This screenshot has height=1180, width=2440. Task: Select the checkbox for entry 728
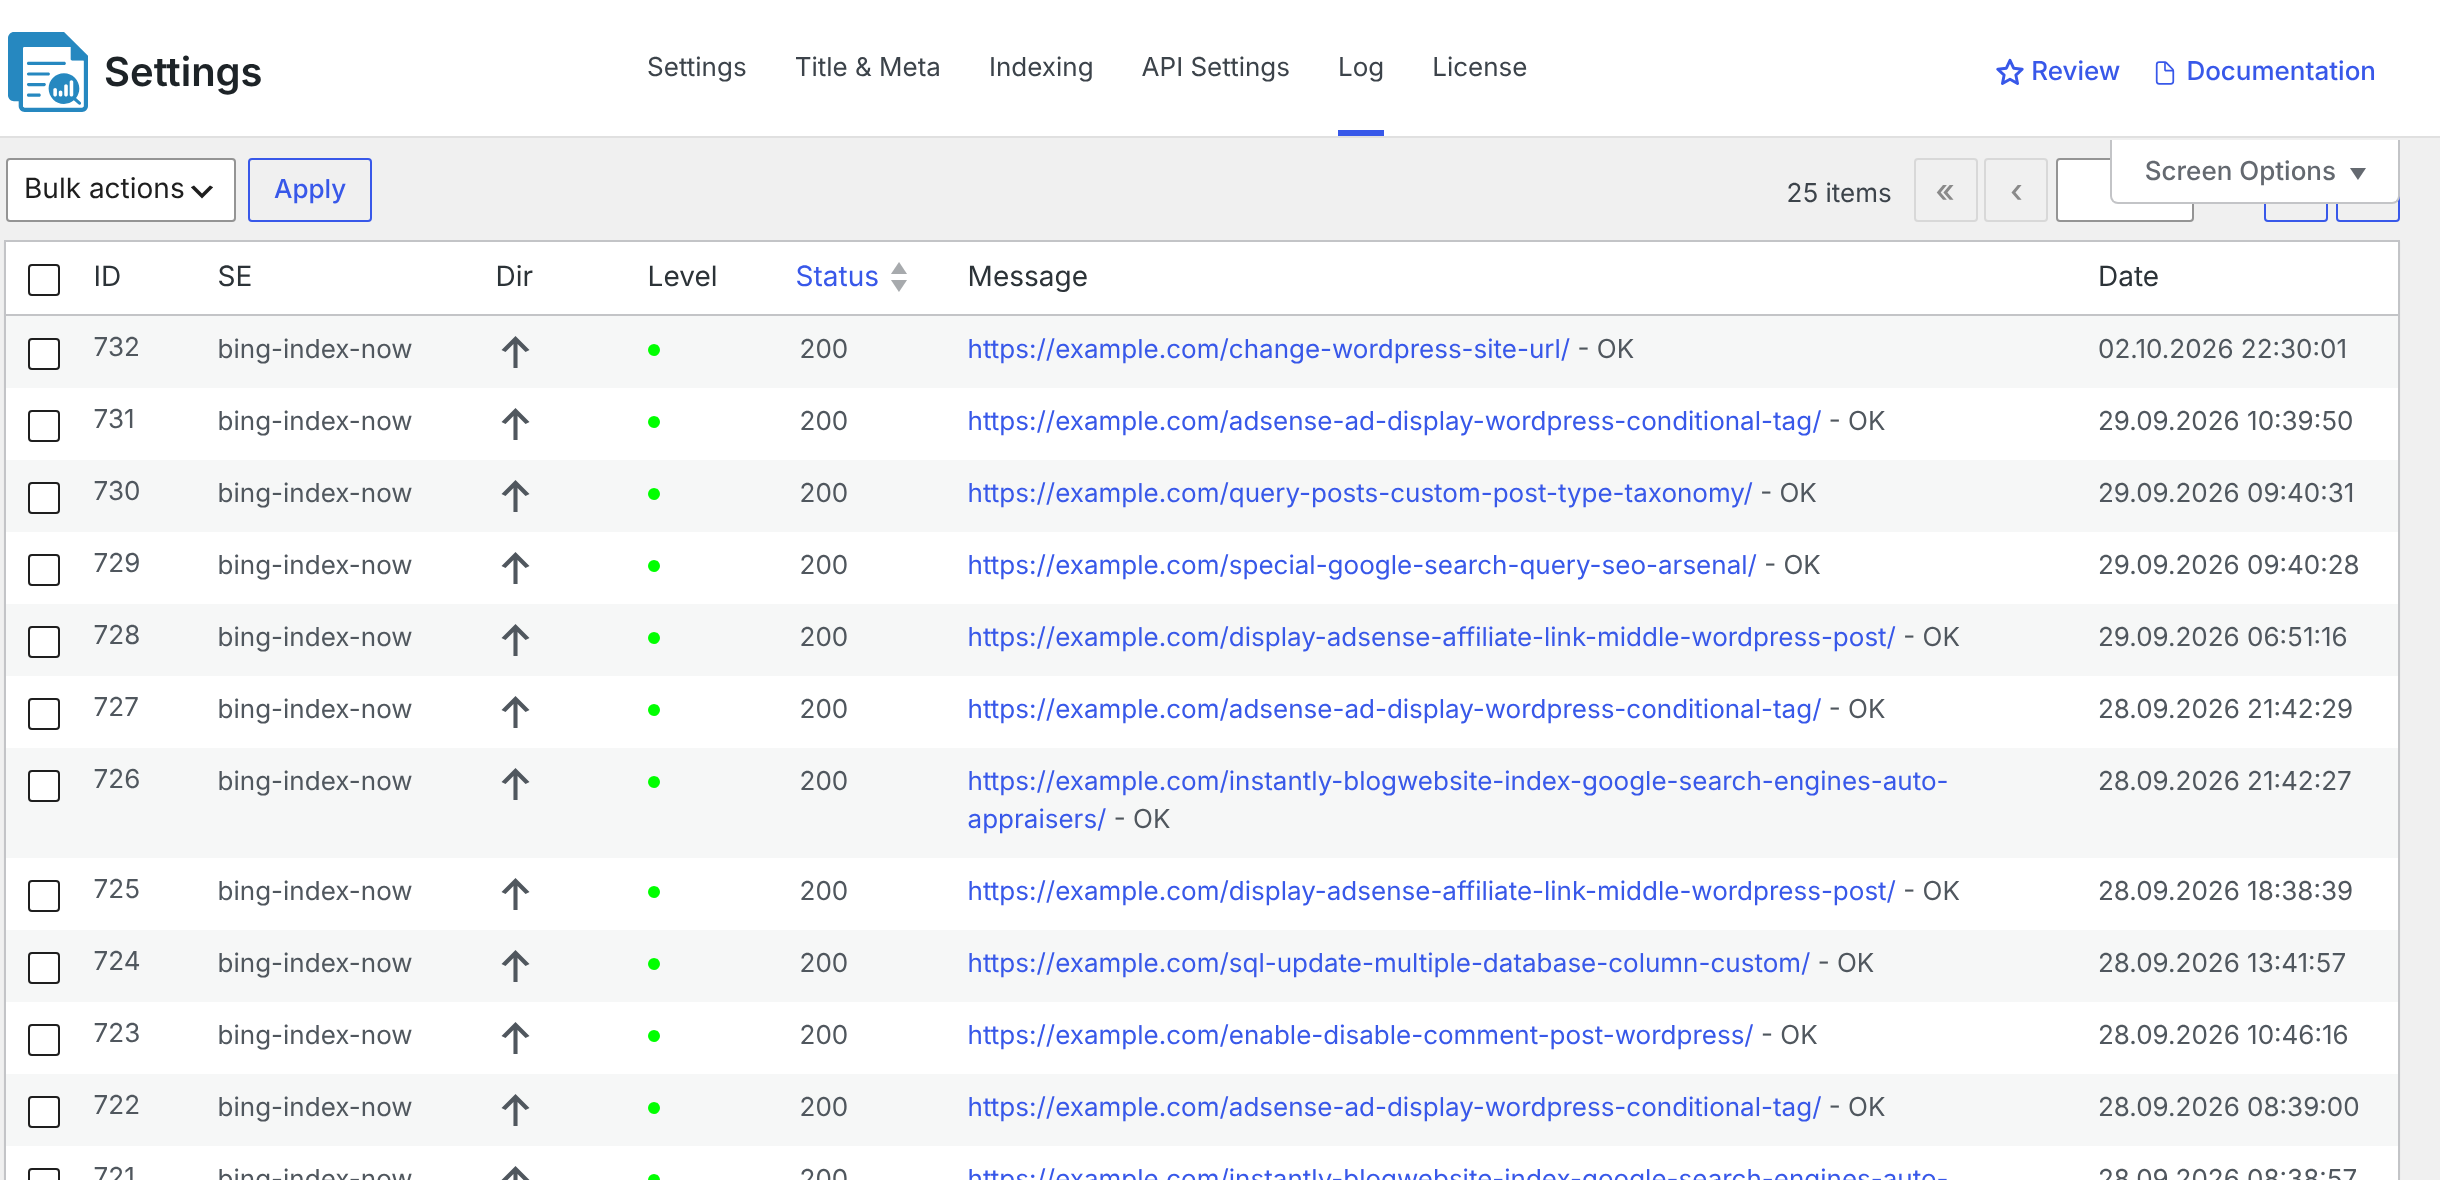[44, 641]
